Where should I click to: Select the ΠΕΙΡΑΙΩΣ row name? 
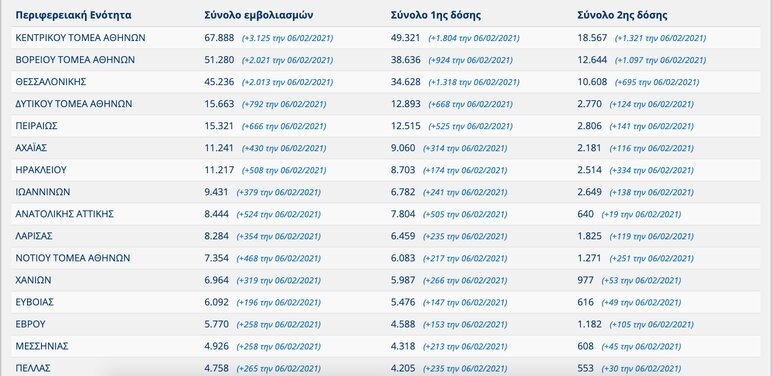point(36,126)
